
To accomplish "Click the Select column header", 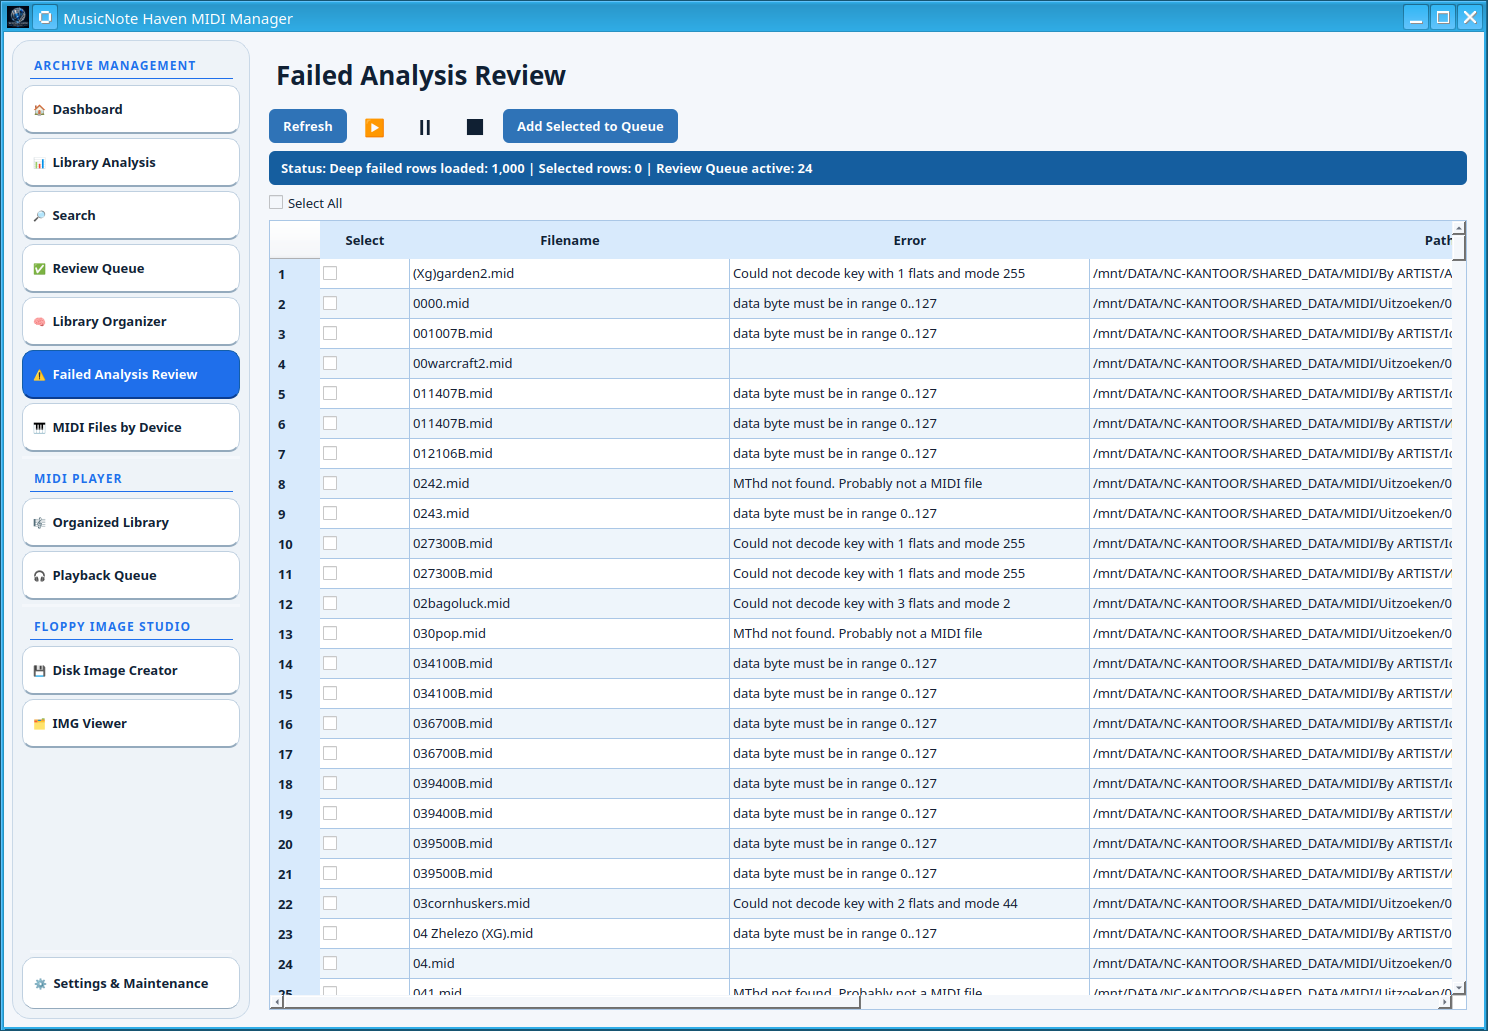I will [365, 241].
